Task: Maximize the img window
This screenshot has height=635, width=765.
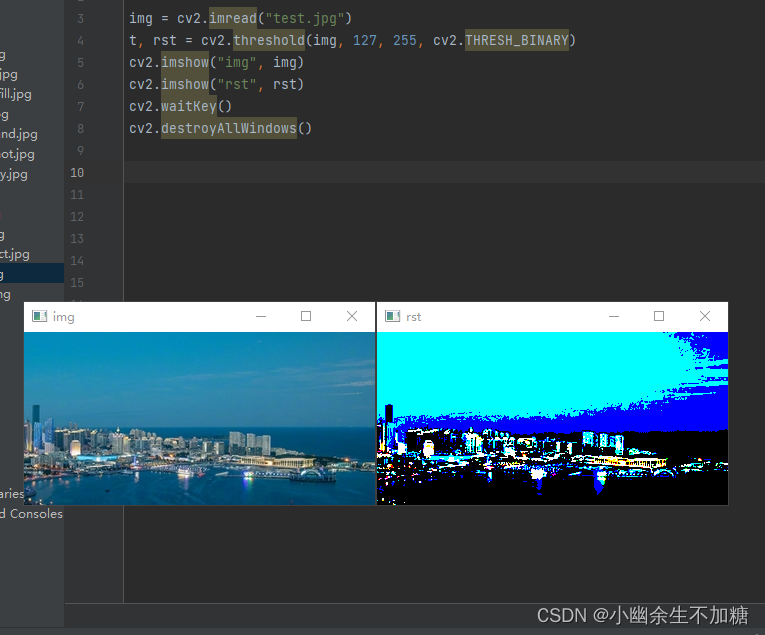Action: click(x=306, y=317)
